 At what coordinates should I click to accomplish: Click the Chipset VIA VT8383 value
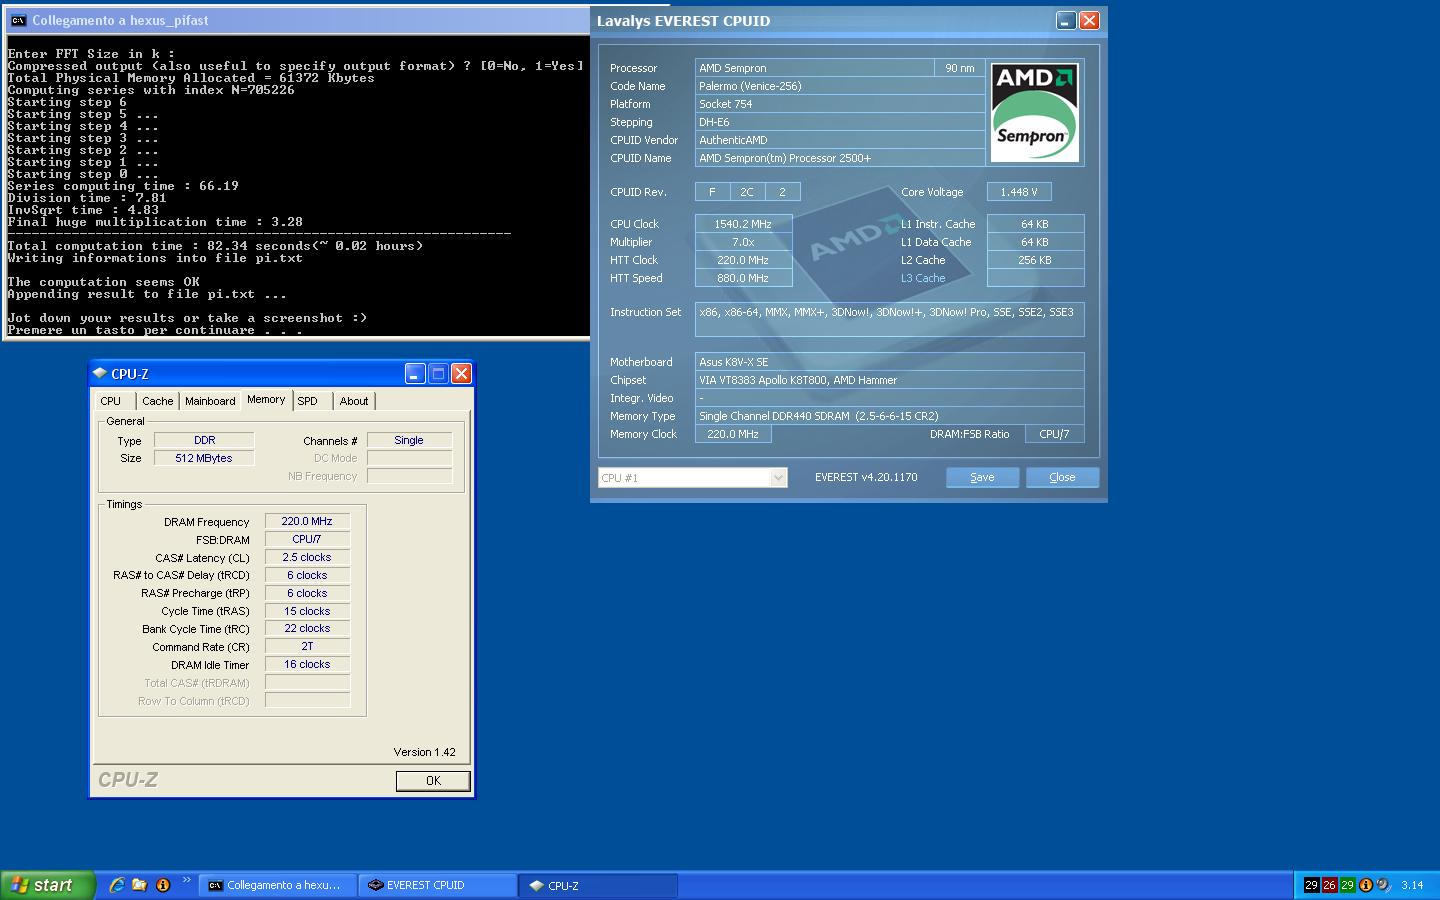click(x=889, y=380)
